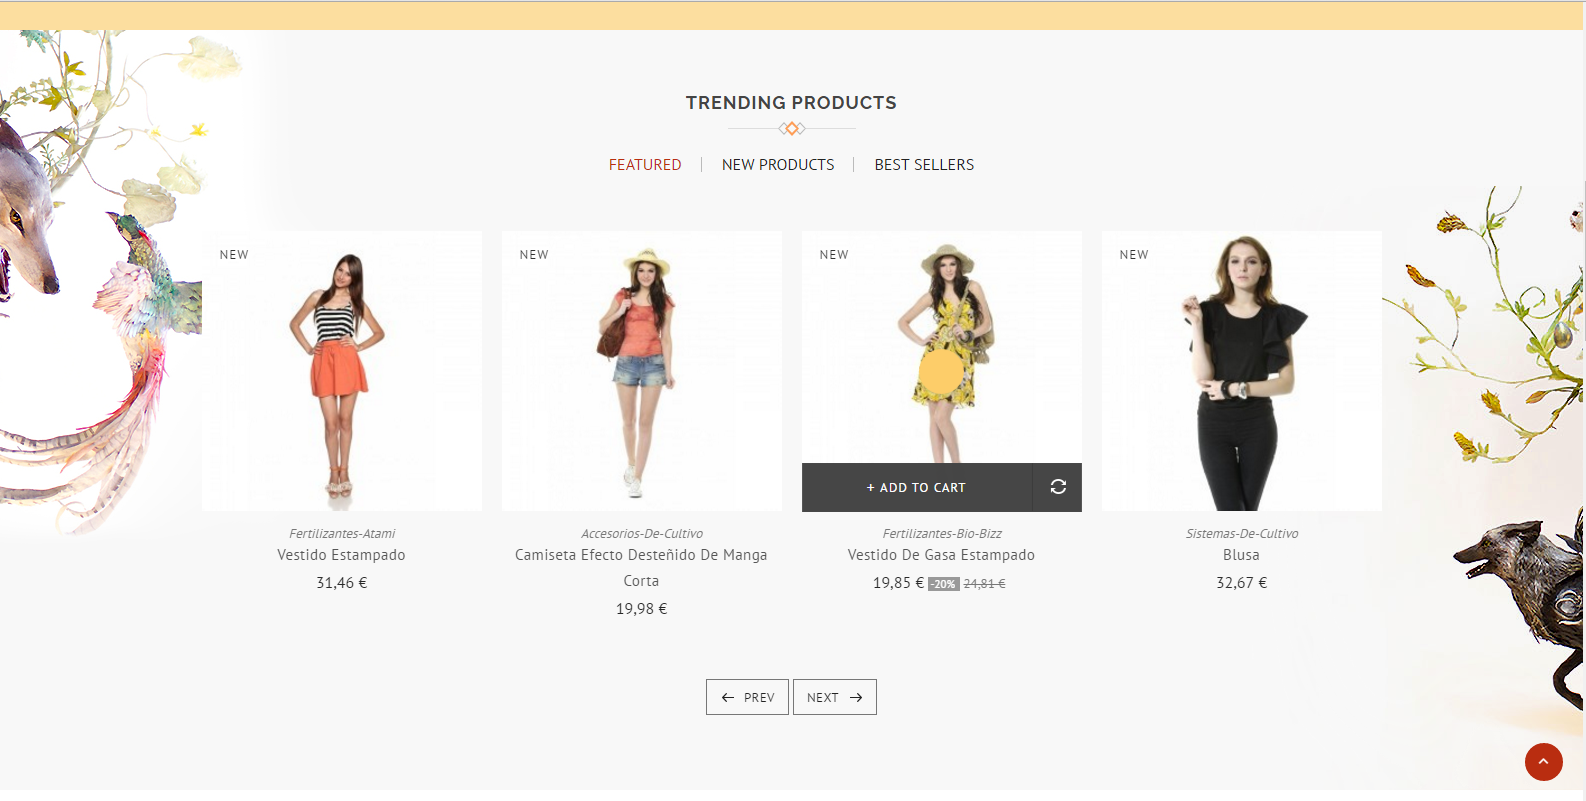Viewport: 1586px width, 801px height.
Task: Open the Vestido Estampado product image
Action: (342, 371)
